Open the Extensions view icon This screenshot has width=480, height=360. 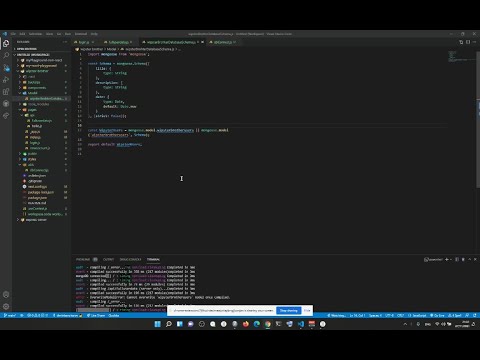coord(6,92)
